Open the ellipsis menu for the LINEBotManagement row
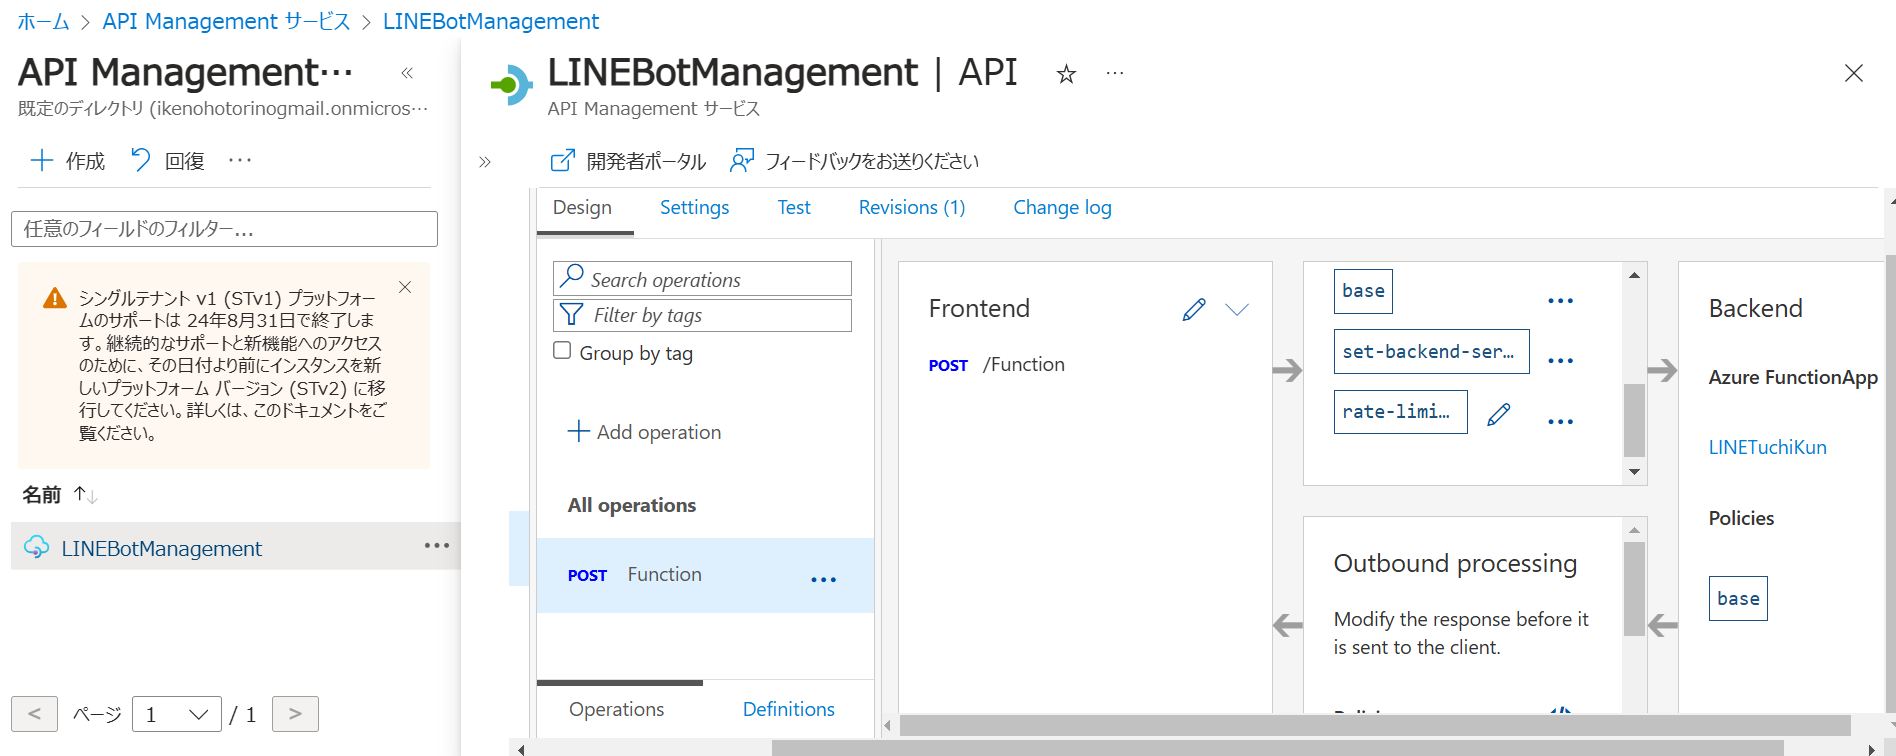The height and width of the screenshot is (756, 1896). pos(437,545)
